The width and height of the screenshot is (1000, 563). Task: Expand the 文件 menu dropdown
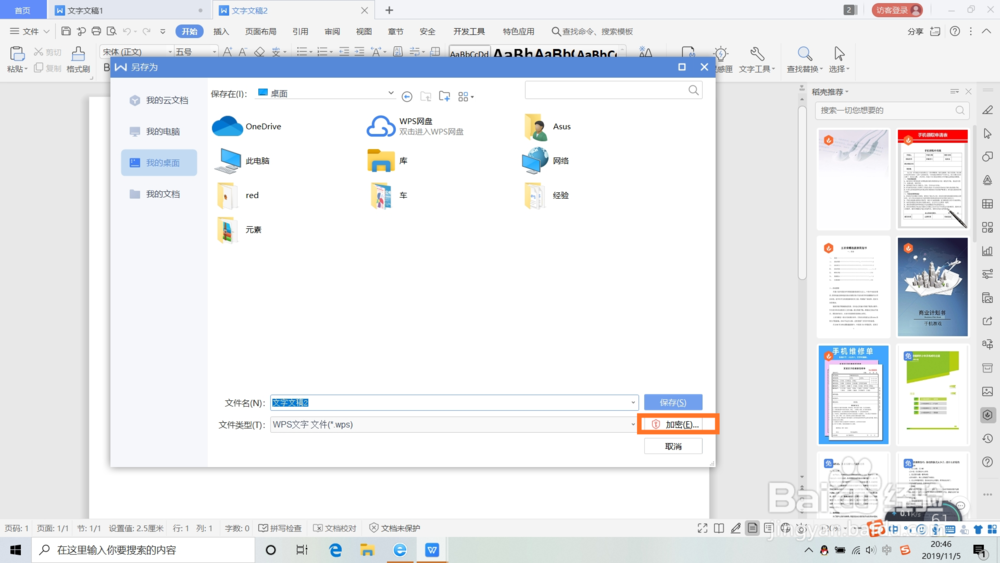pos(29,31)
